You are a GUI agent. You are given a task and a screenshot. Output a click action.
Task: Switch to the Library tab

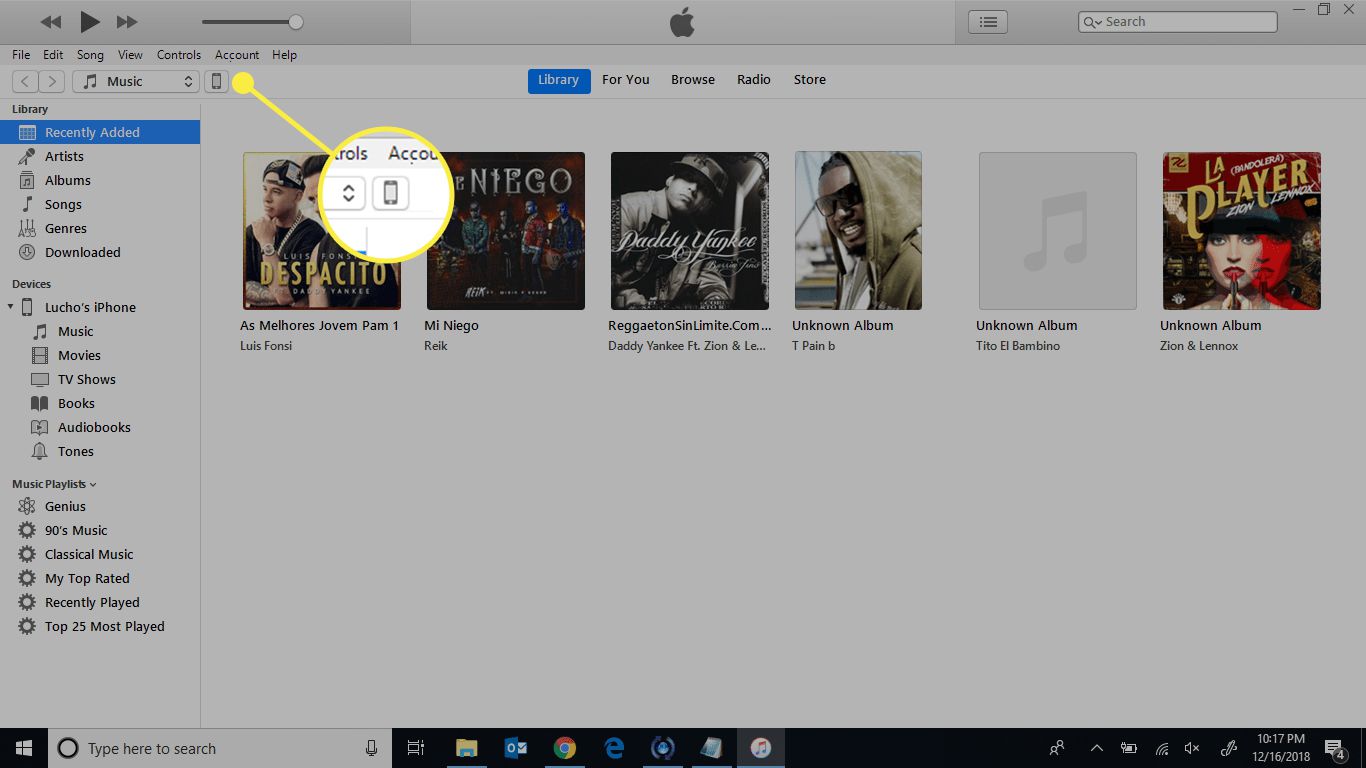click(x=559, y=80)
